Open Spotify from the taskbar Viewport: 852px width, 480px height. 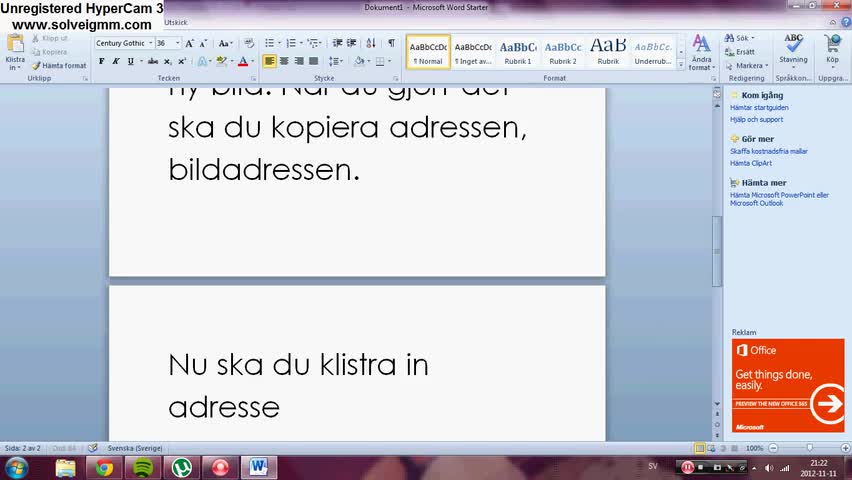(143, 467)
